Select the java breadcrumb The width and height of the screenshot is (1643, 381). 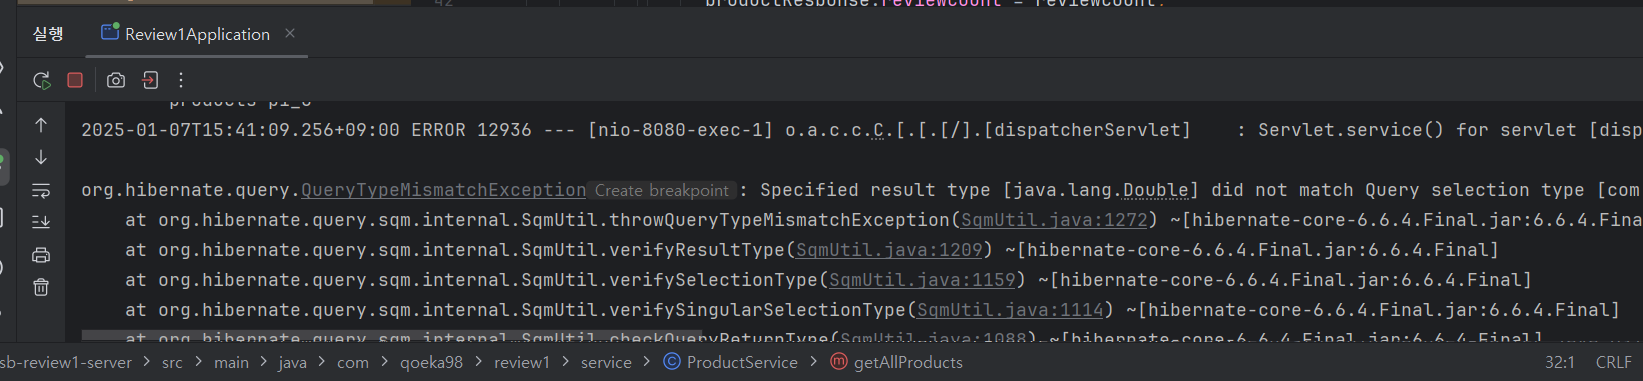292,362
